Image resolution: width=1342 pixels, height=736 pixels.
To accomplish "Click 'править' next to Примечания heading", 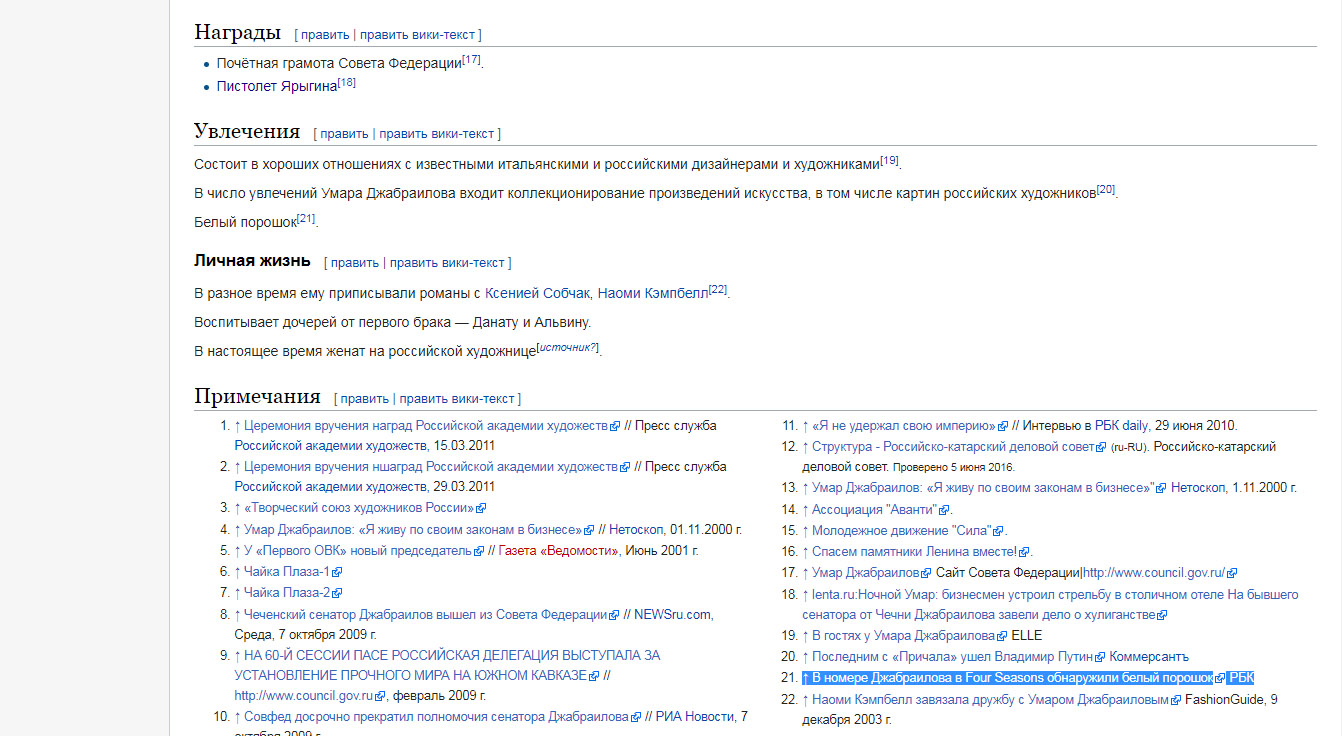I will (365, 398).
